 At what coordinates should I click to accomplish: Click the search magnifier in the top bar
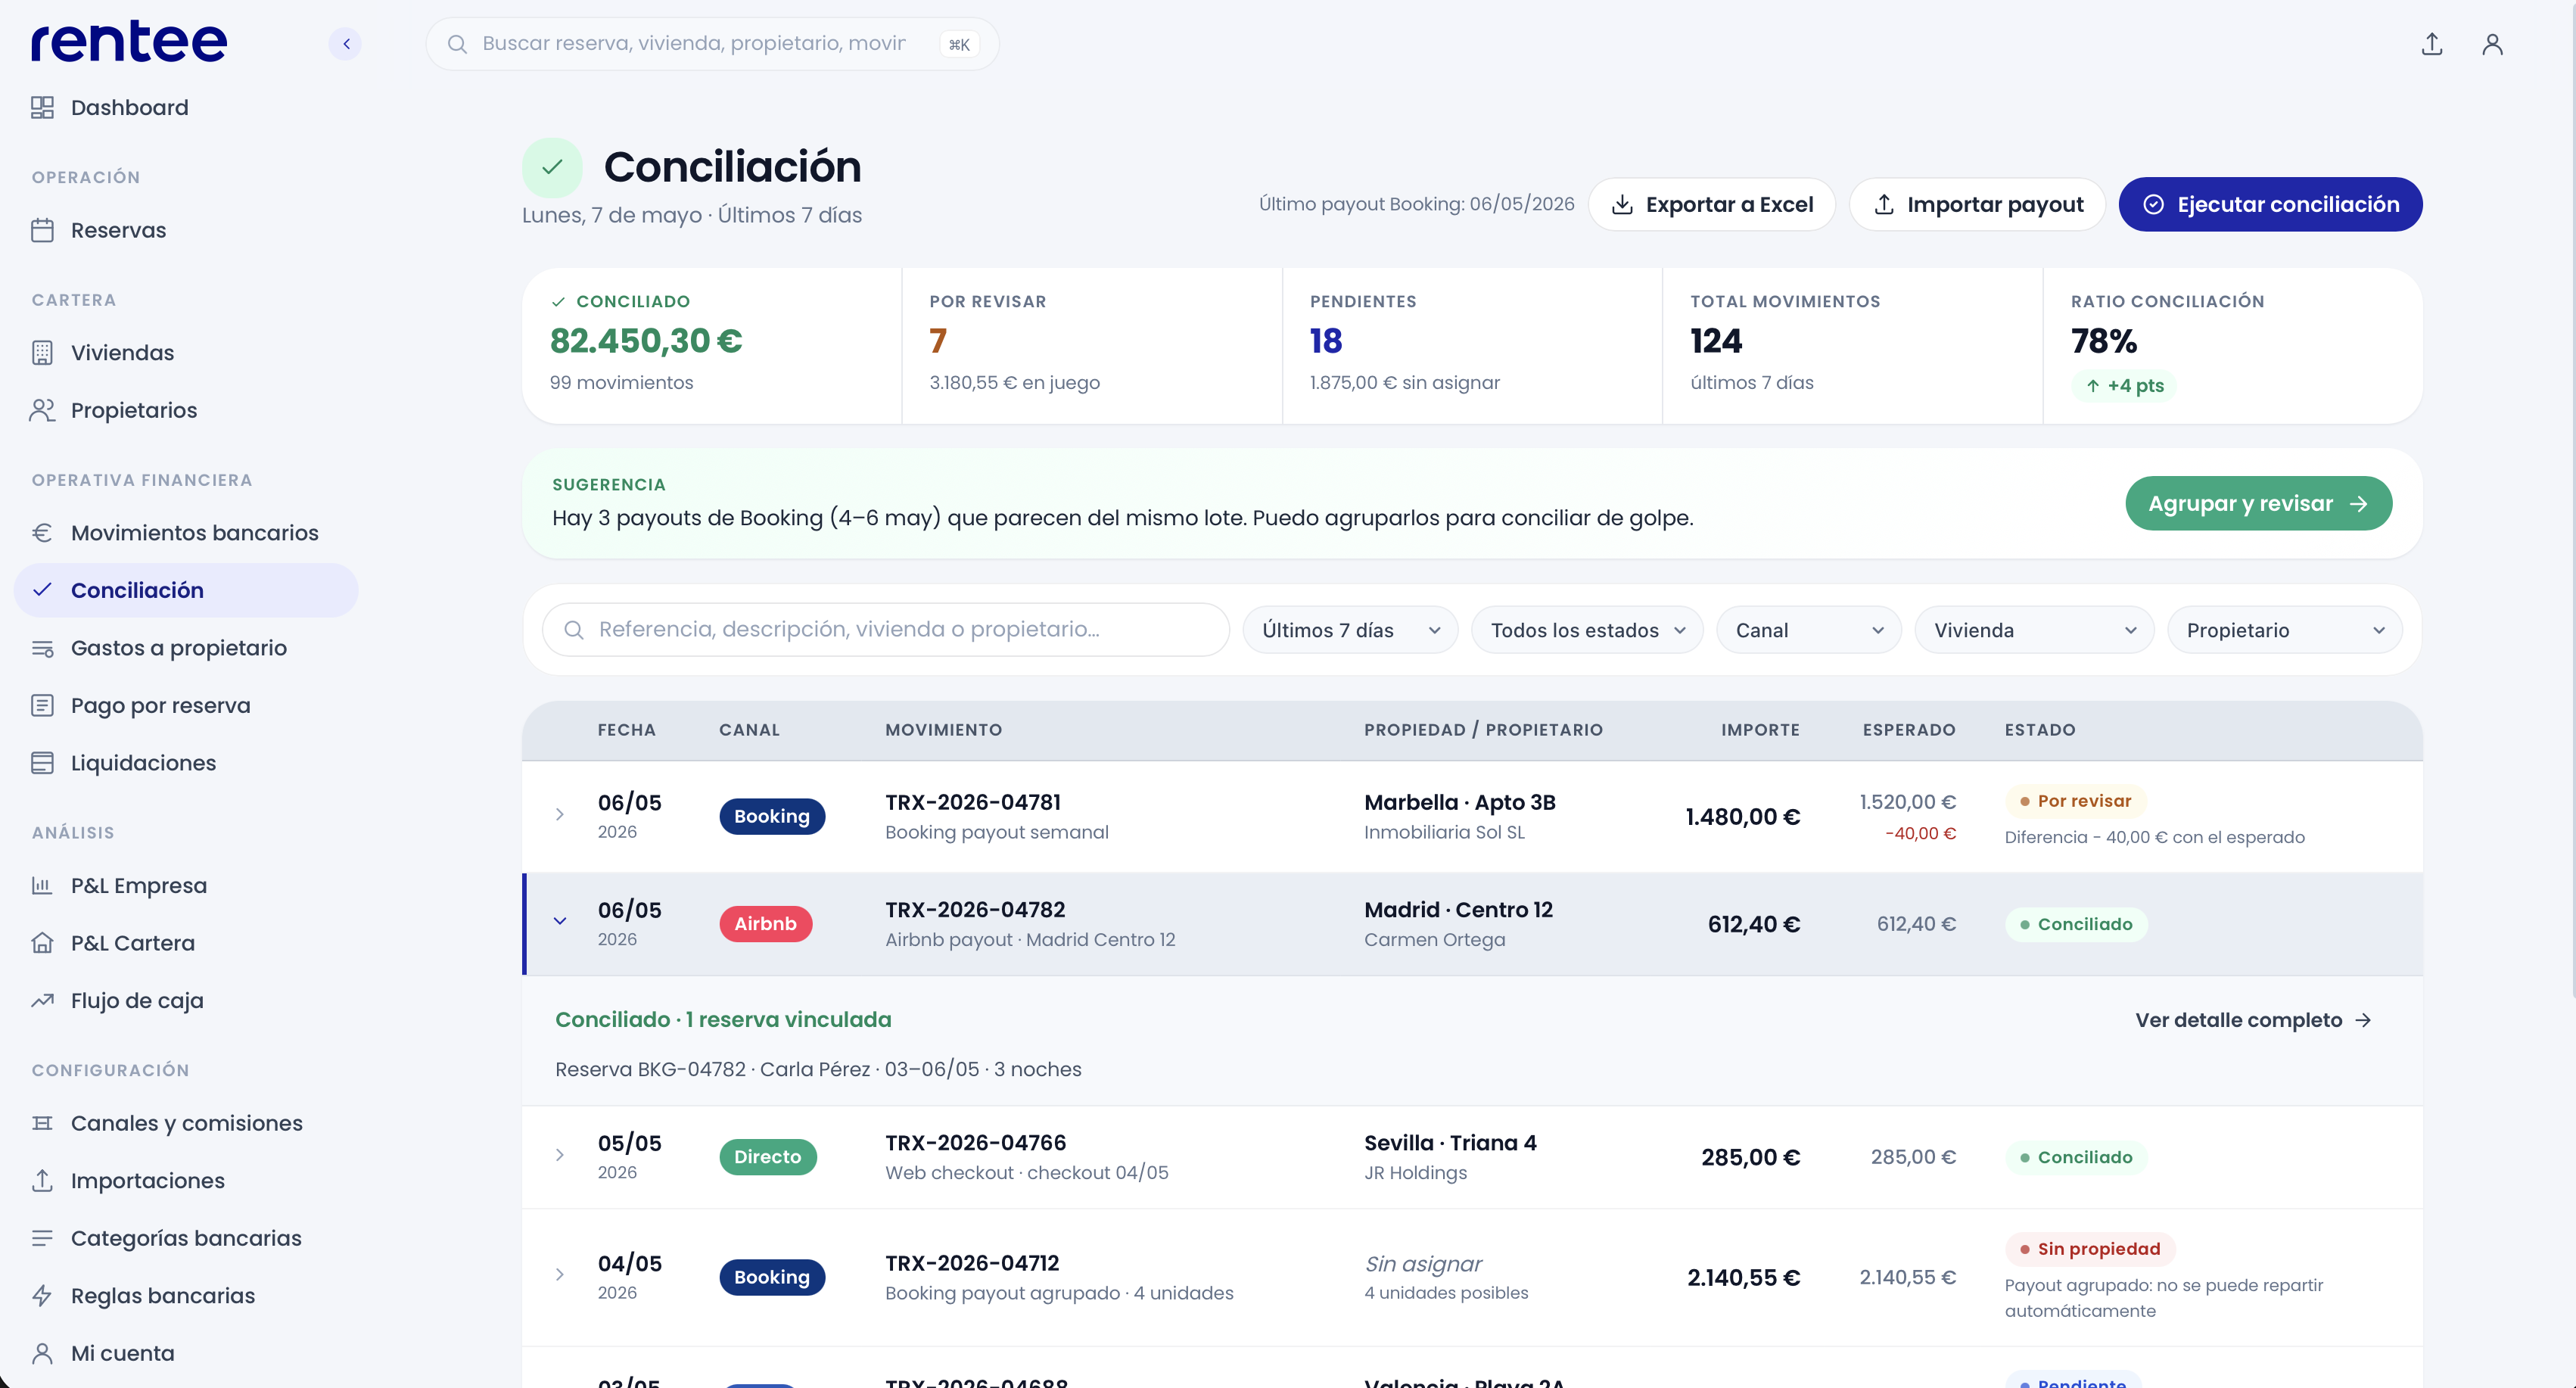457,44
